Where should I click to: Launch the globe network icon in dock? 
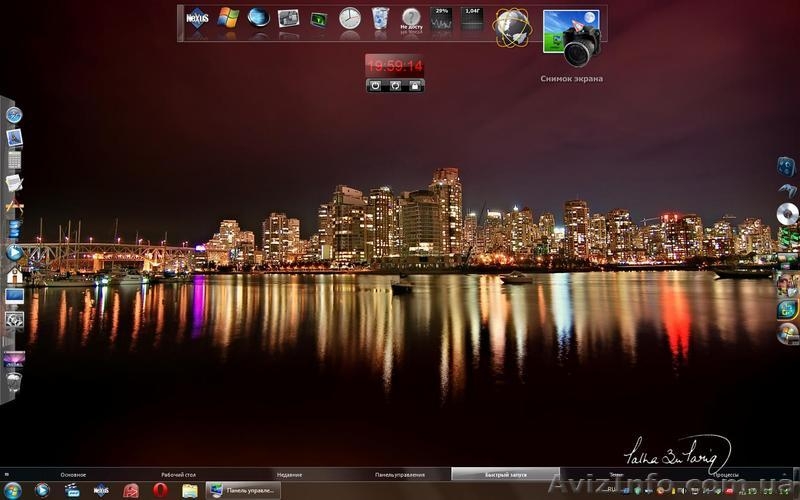point(512,27)
